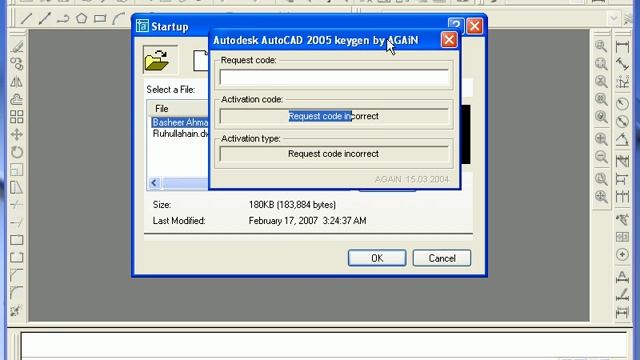This screenshot has height=360, width=640.
Task: Click the Activation type field
Action: [334, 154]
